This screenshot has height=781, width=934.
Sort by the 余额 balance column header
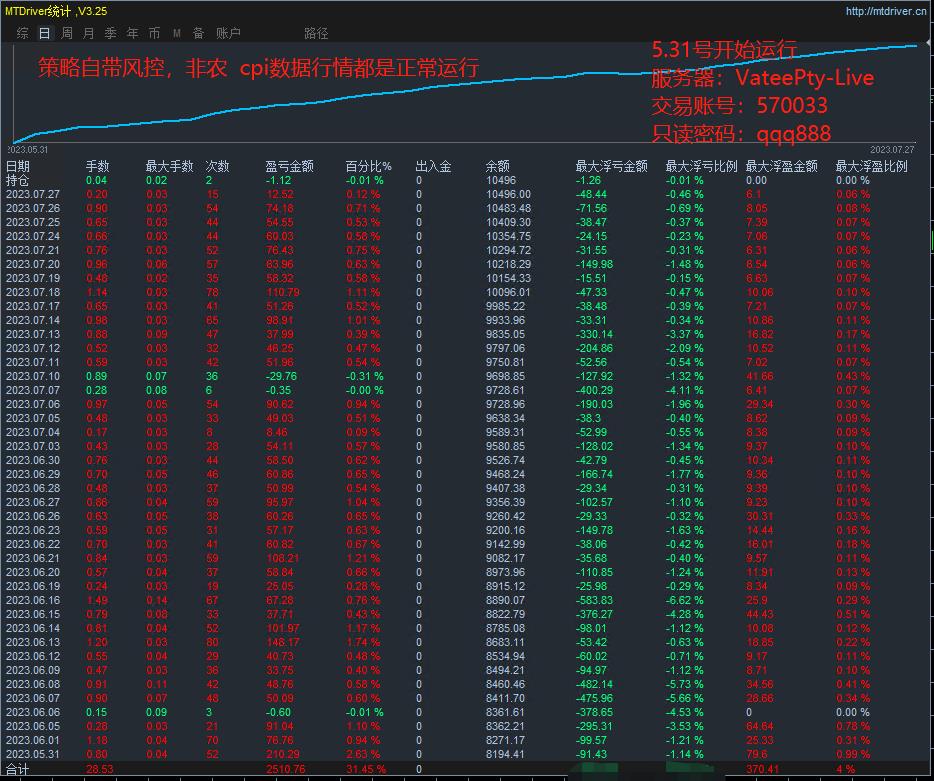click(497, 167)
